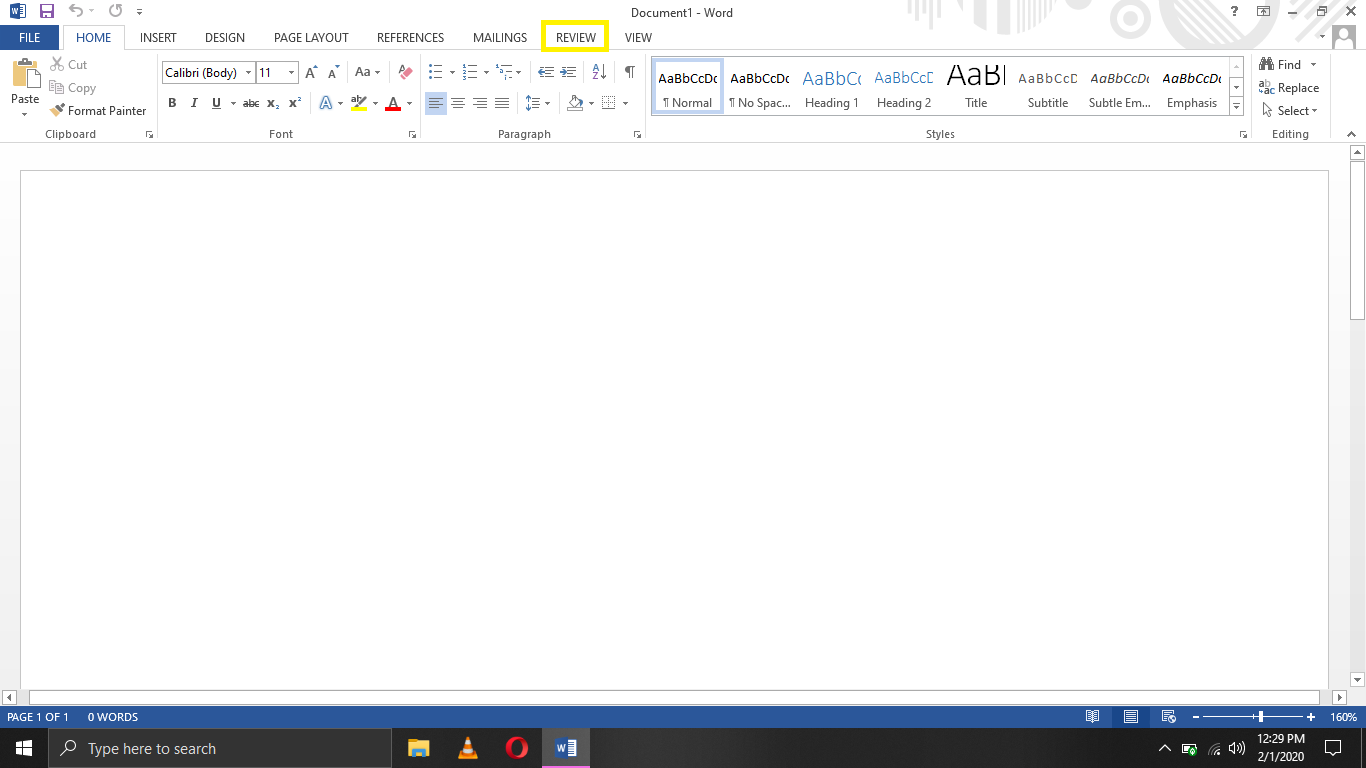
Task: Click the Replace button
Action: [x=1289, y=88]
